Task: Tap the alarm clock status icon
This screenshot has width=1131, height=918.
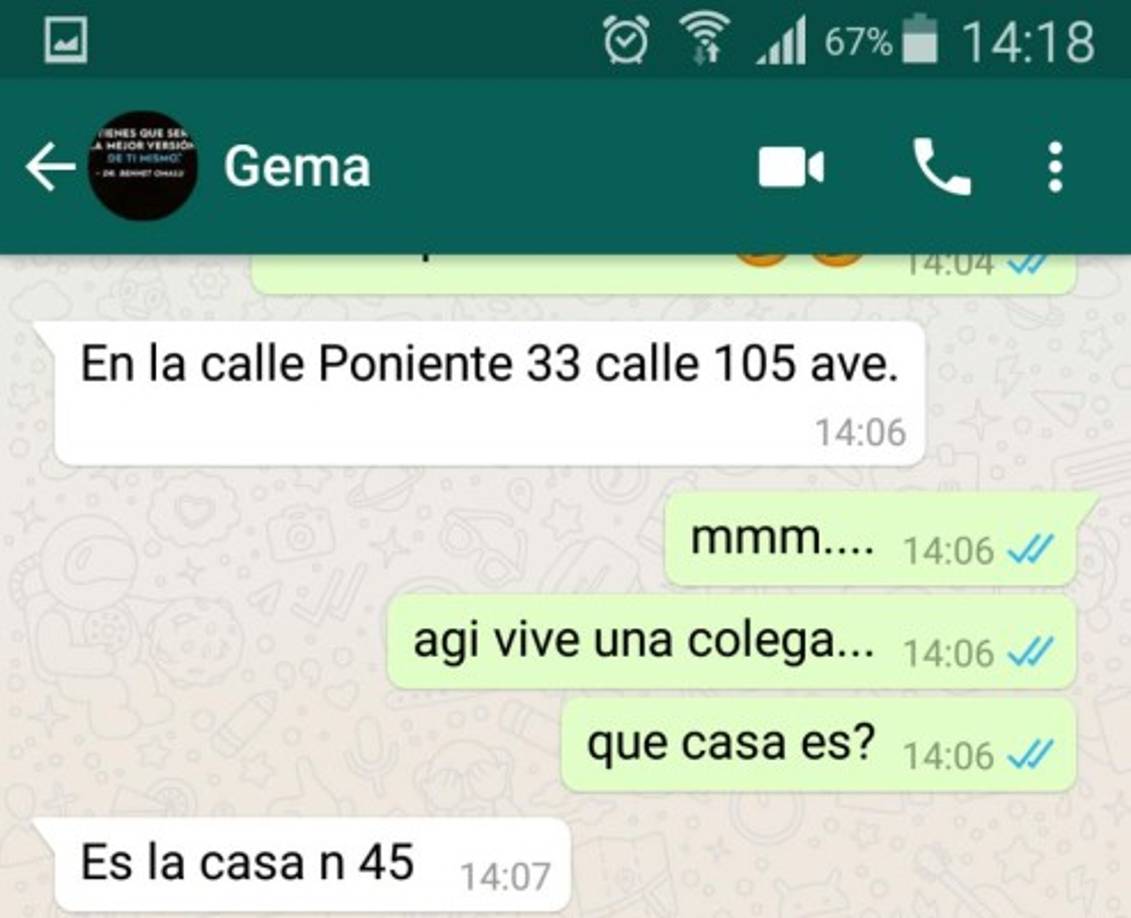Action: tap(625, 40)
